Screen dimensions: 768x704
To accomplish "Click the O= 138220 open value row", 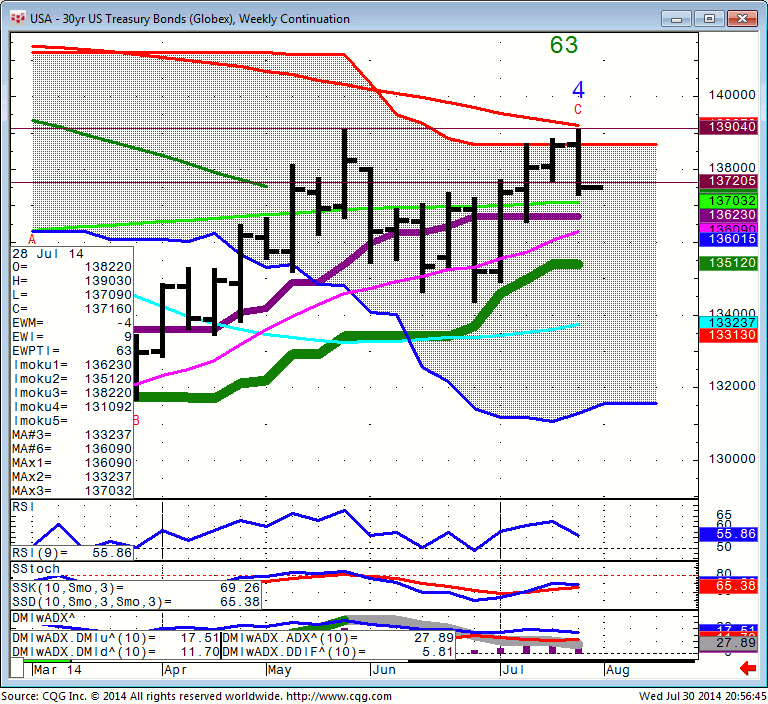I will coord(72,267).
